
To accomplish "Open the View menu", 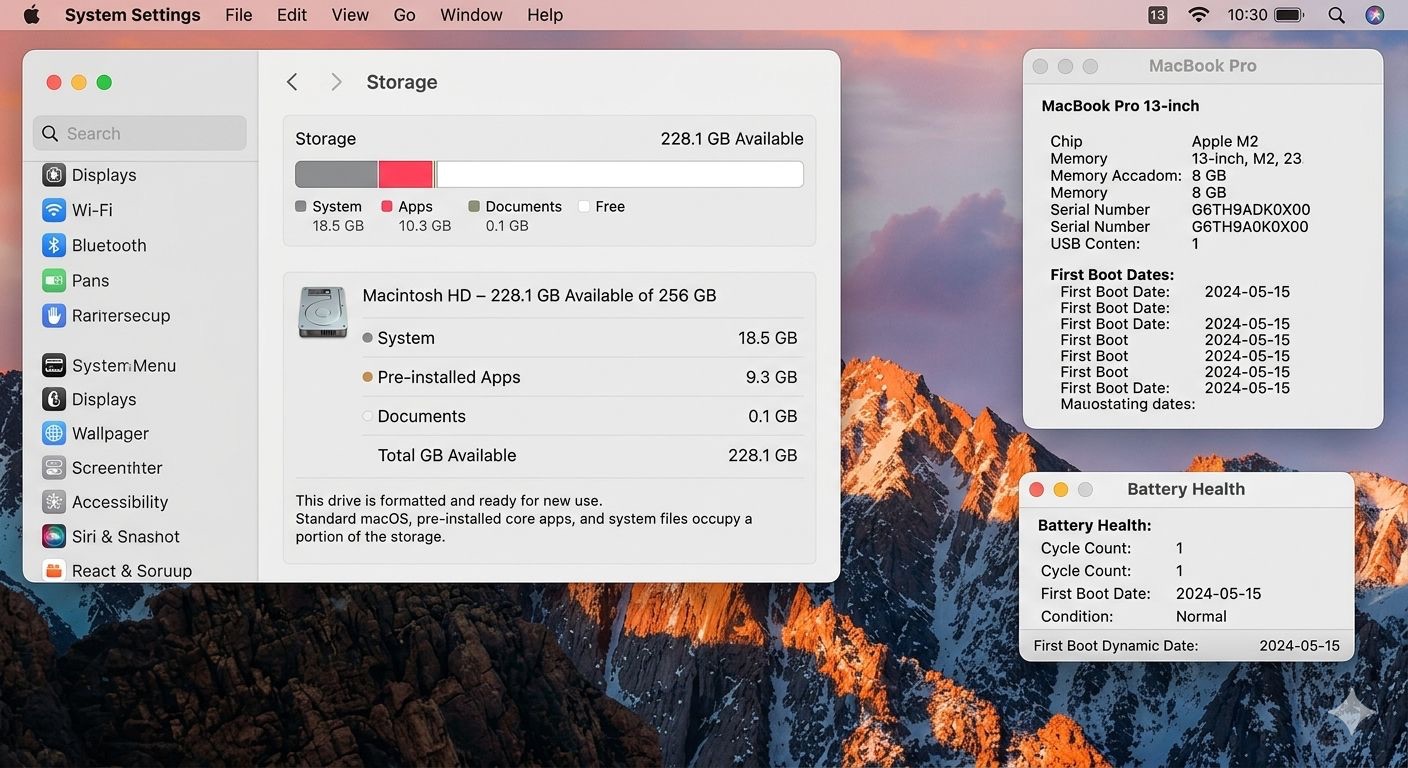I will (x=350, y=15).
